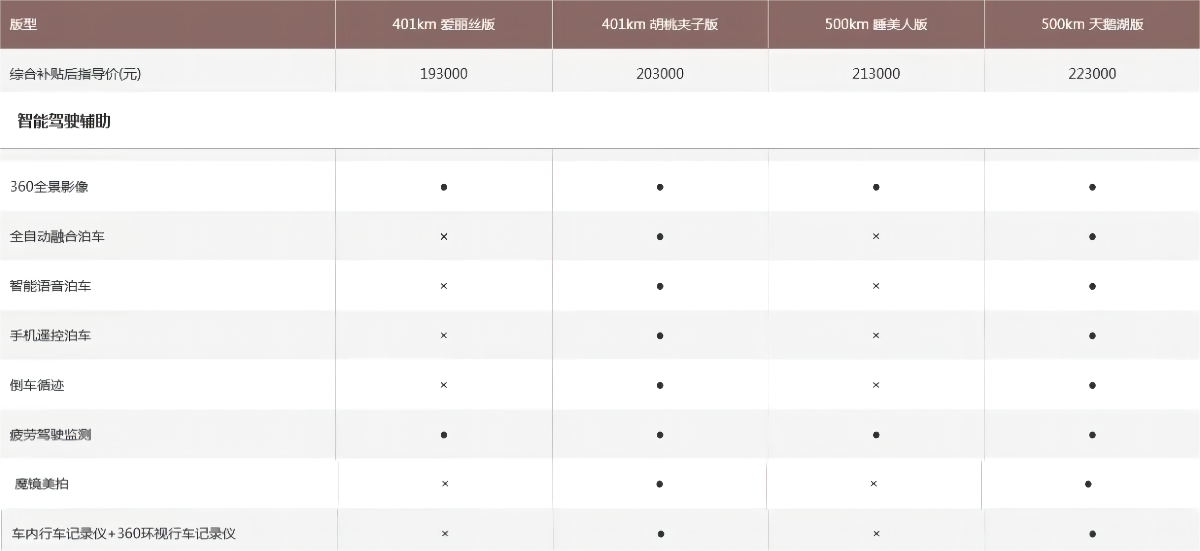Click the 360全景影像 dot under 睡美人版

point(876,187)
